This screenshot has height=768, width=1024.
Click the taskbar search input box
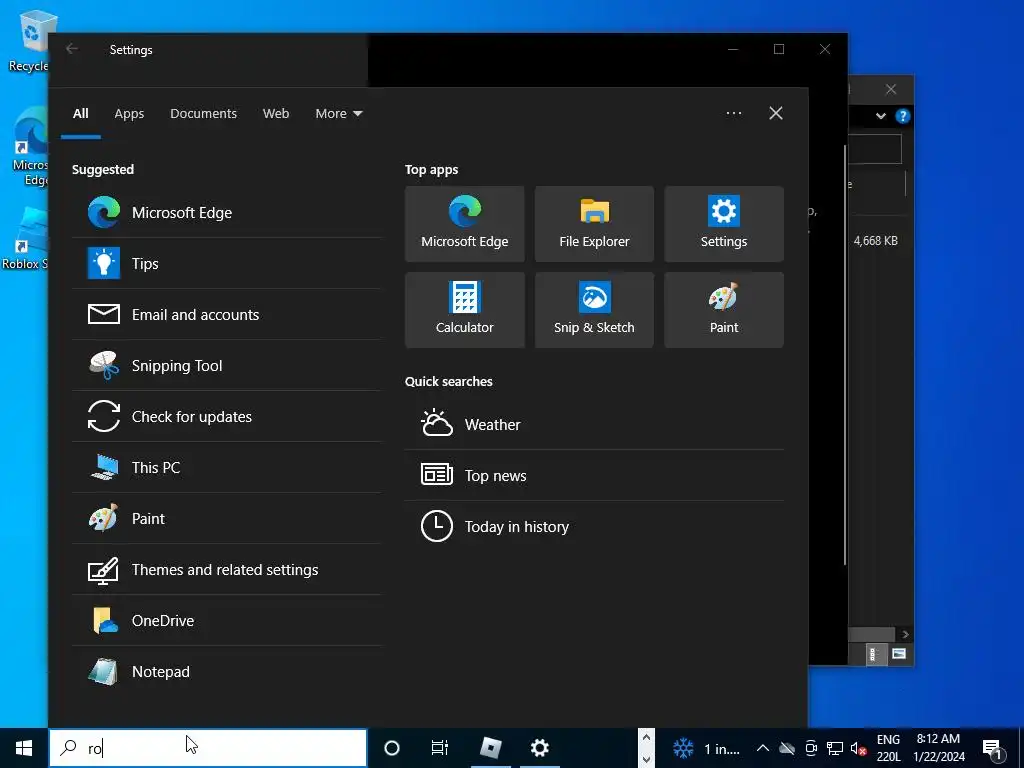coord(208,748)
